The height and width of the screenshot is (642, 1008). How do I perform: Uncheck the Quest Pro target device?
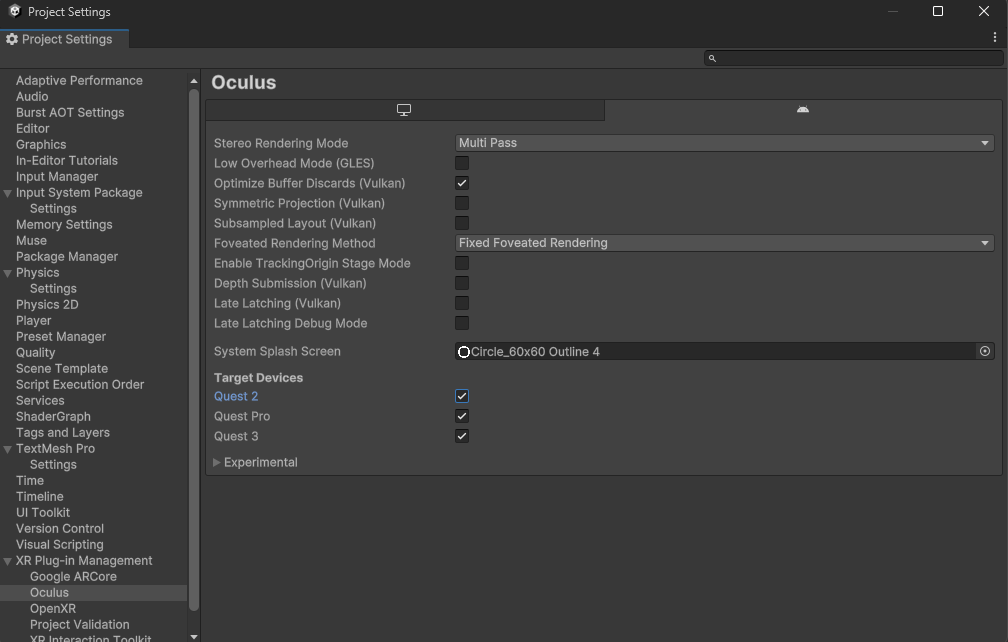[462, 416]
